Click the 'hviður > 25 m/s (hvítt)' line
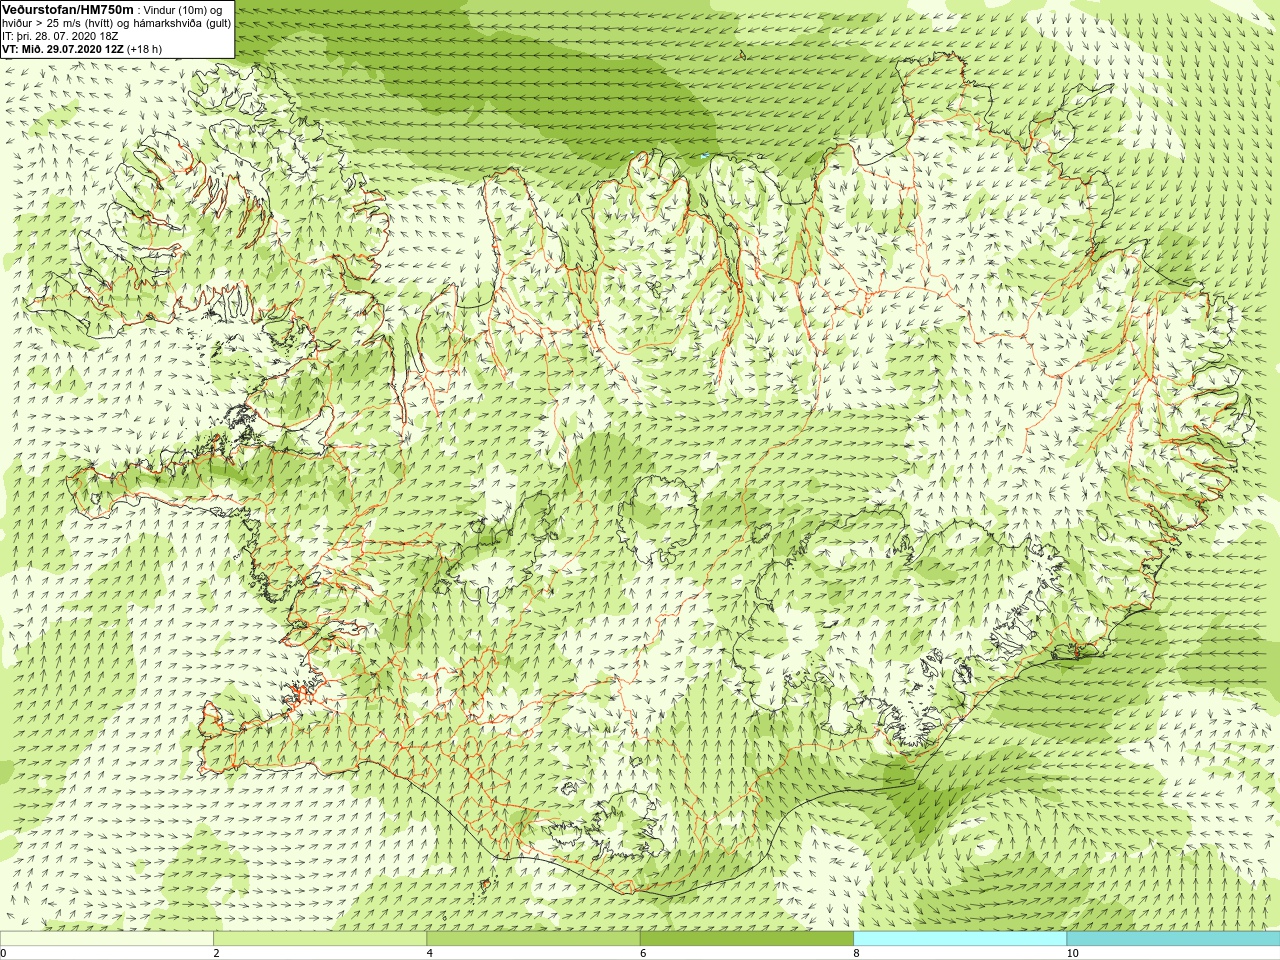 58,22
